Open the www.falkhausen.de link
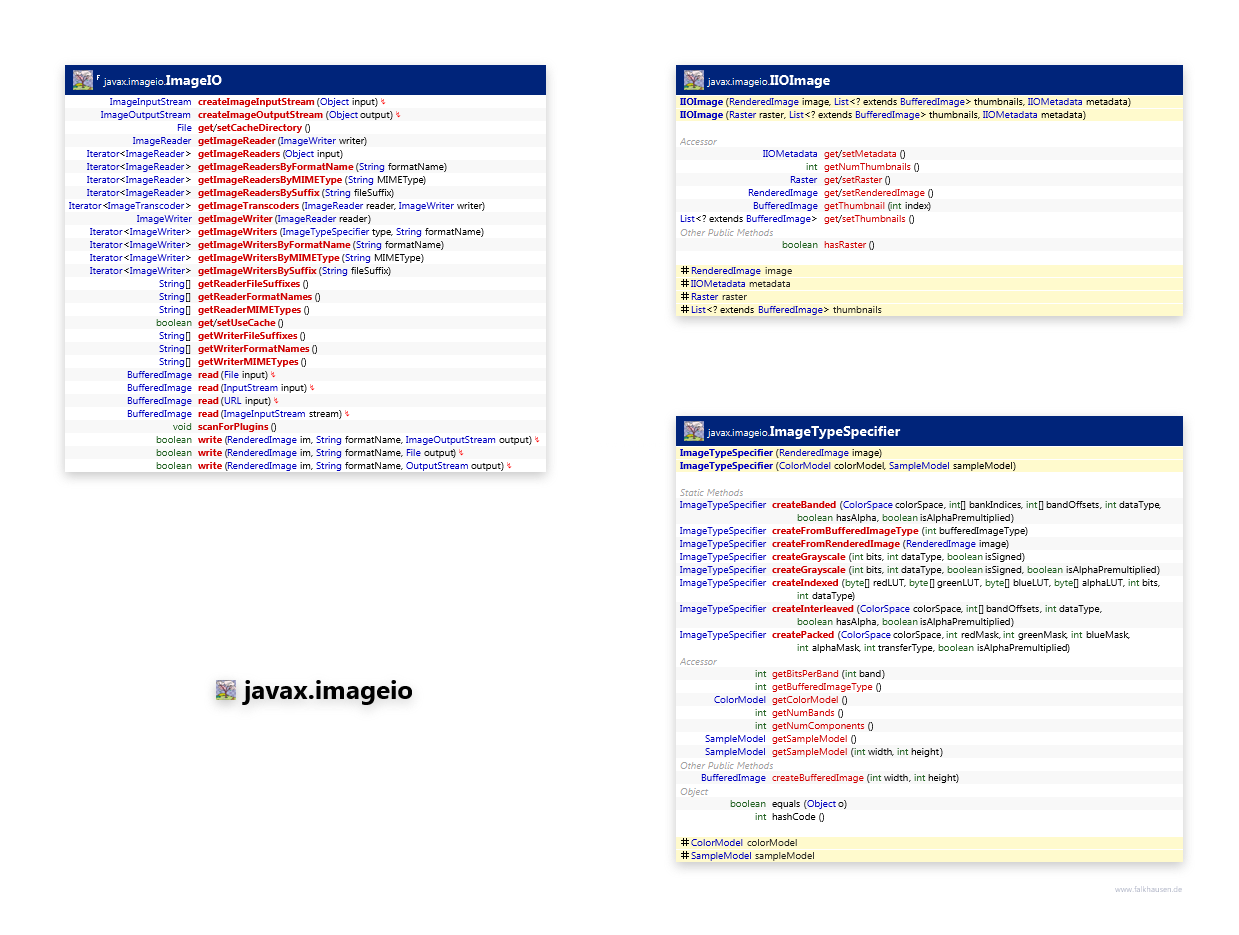The image size is (1239, 935). coord(1148,889)
